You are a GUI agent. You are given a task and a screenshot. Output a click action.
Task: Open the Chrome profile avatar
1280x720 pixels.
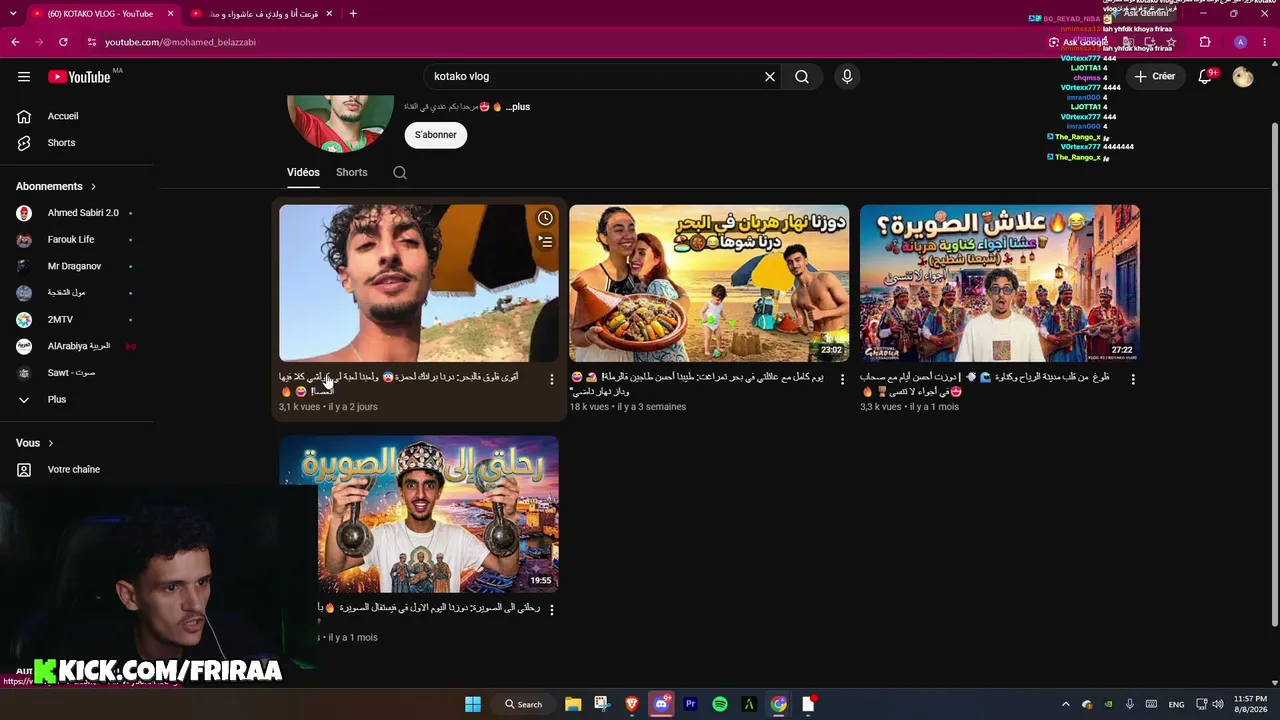pyautogui.click(x=1240, y=42)
